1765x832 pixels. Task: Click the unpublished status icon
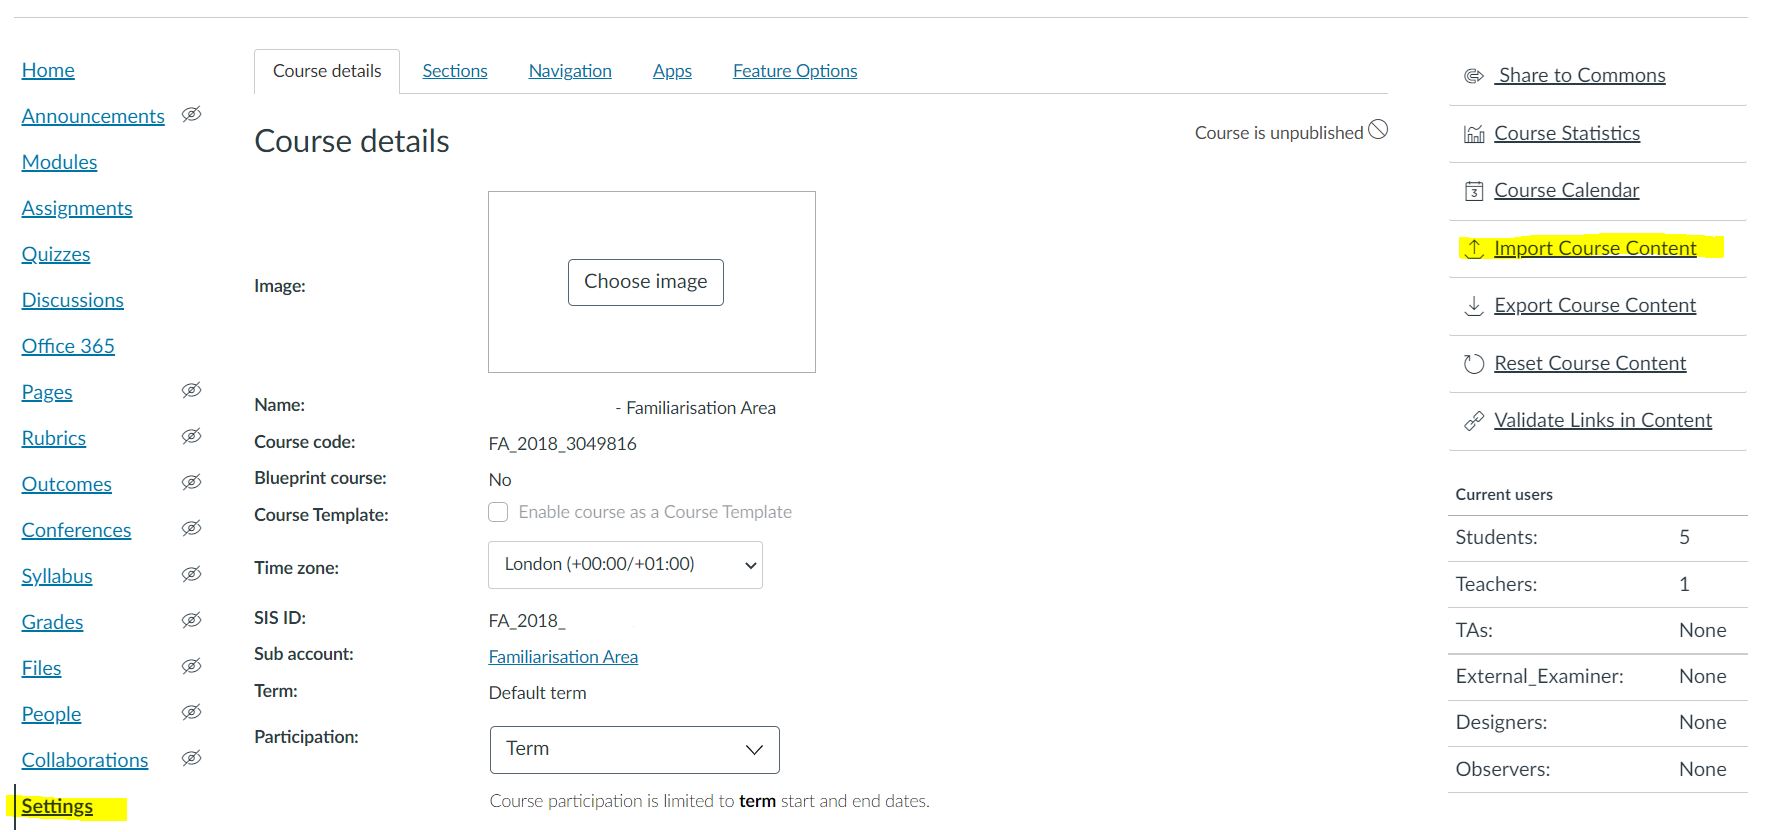(1378, 130)
